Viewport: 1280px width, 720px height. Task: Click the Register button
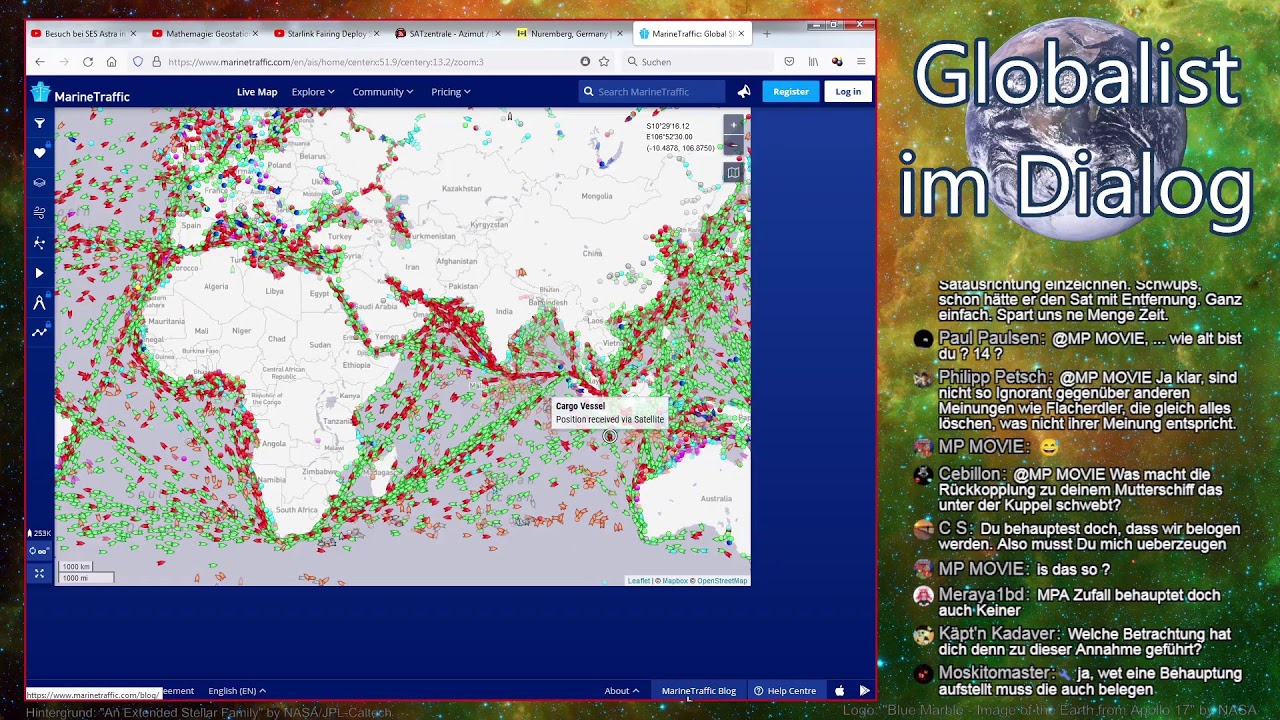pos(791,92)
